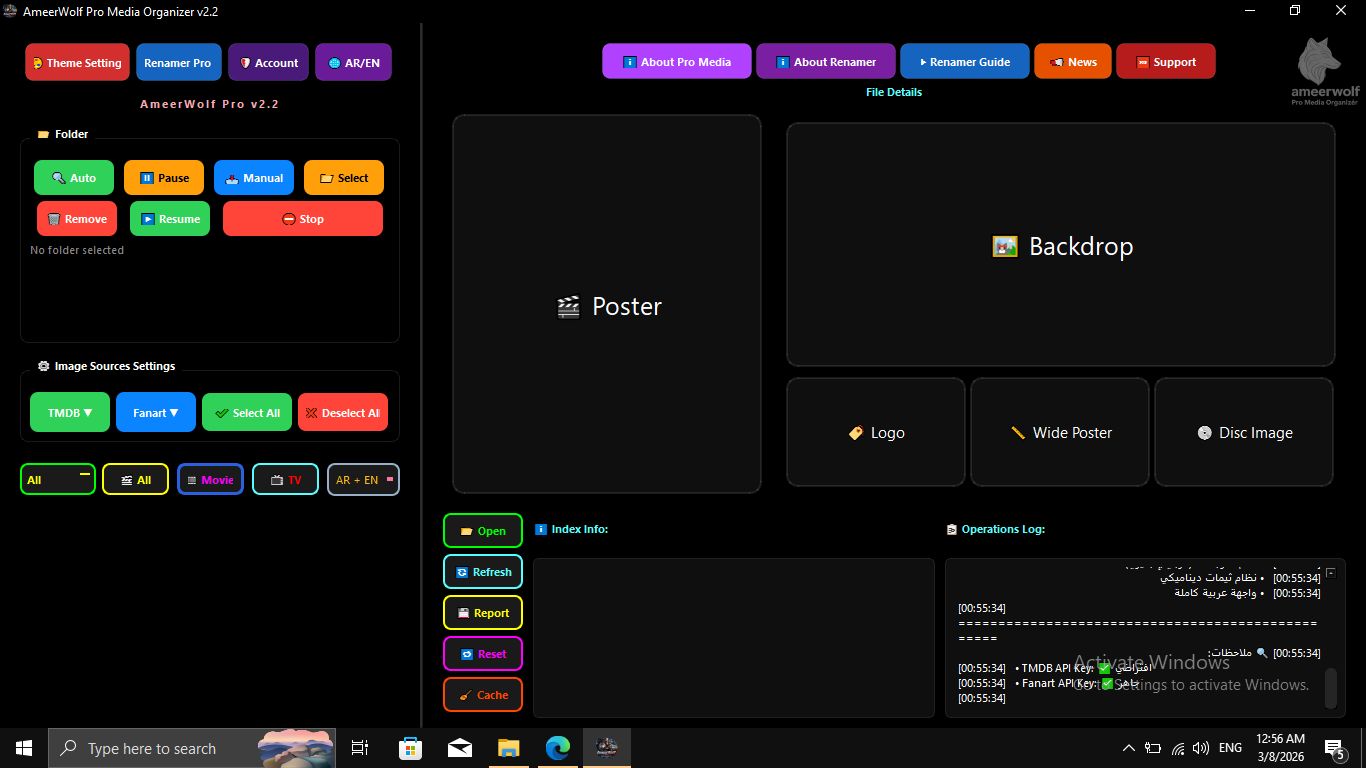Open File Explorer from the taskbar
Image resolution: width=1366 pixels, height=768 pixels.
tap(509, 748)
